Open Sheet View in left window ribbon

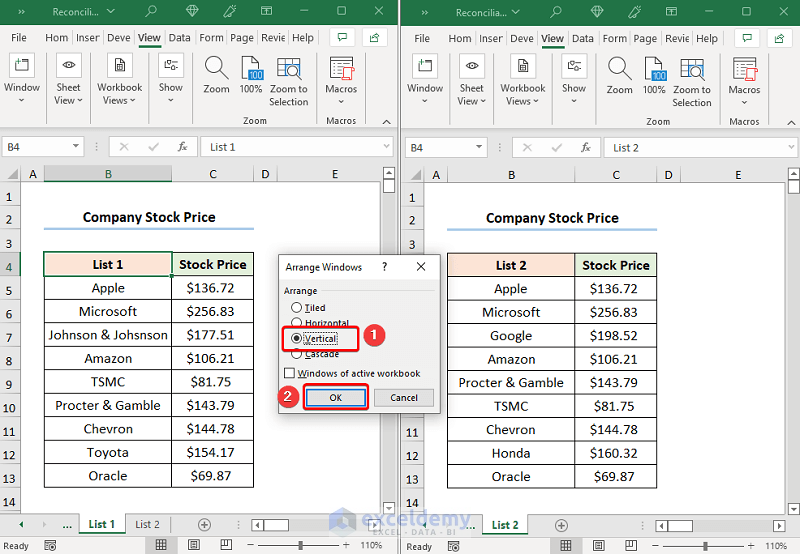coord(68,79)
